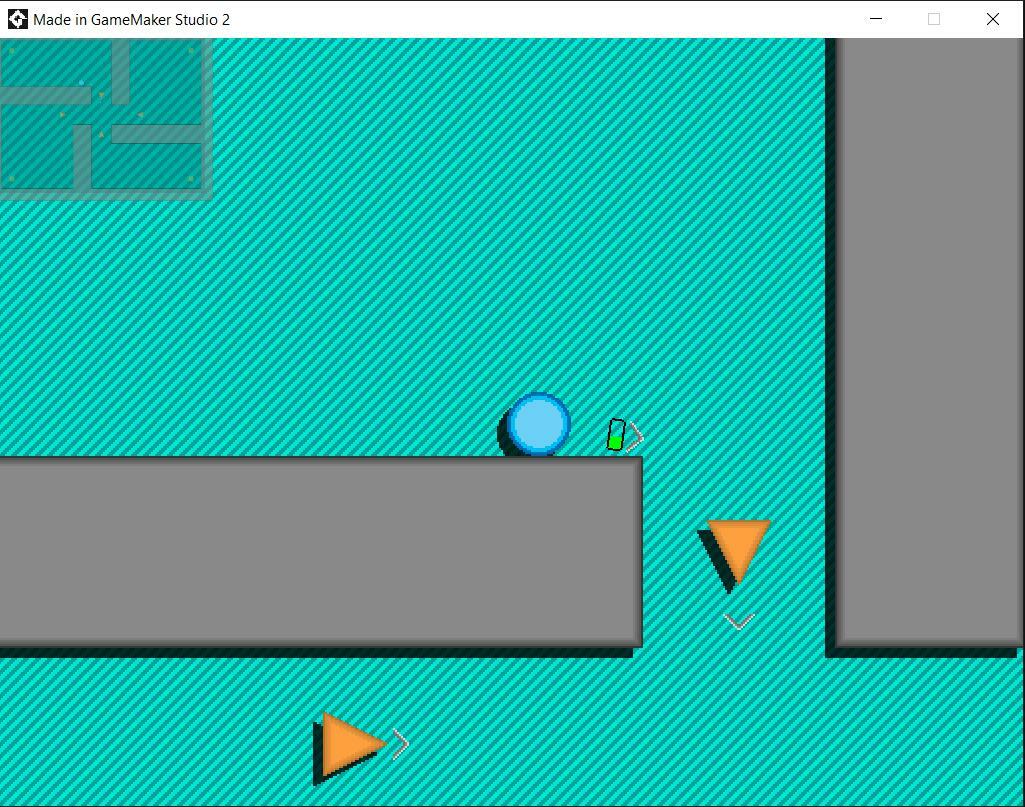This screenshot has height=807, width=1025.
Task: Select the right-pointing orange triangle enemy
Action: click(x=350, y=744)
